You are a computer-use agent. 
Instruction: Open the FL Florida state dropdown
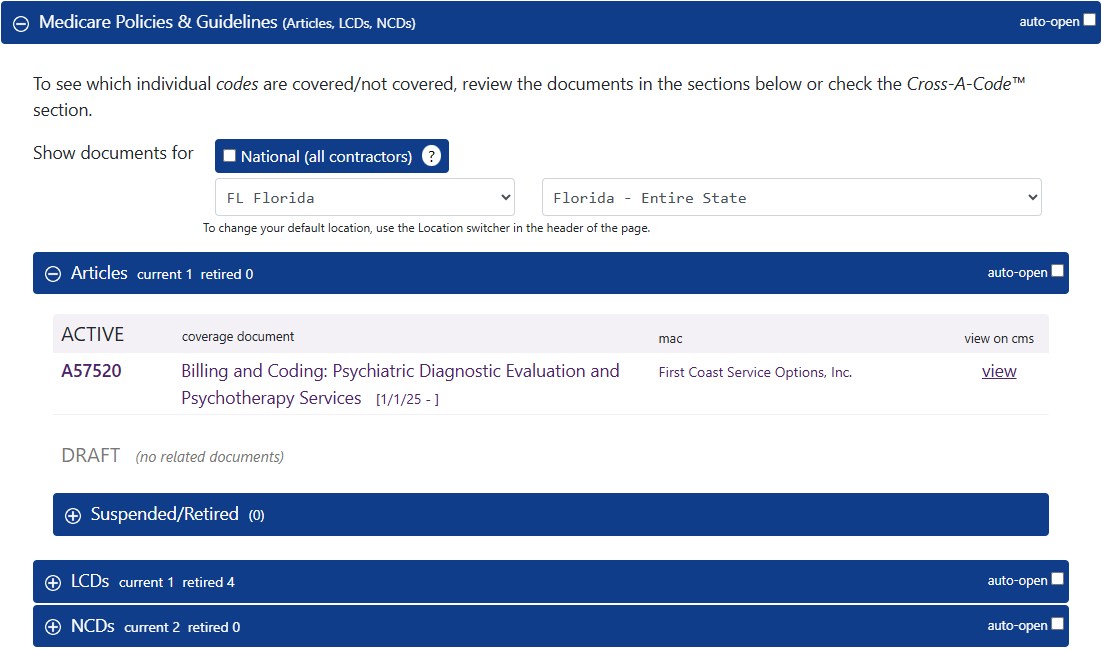(365, 197)
